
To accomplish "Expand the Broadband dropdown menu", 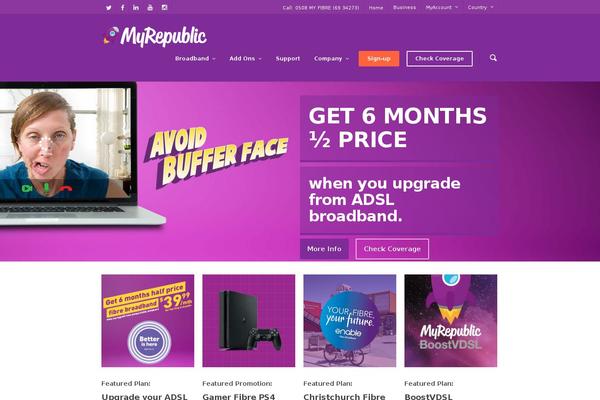I will pyautogui.click(x=195, y=59).
